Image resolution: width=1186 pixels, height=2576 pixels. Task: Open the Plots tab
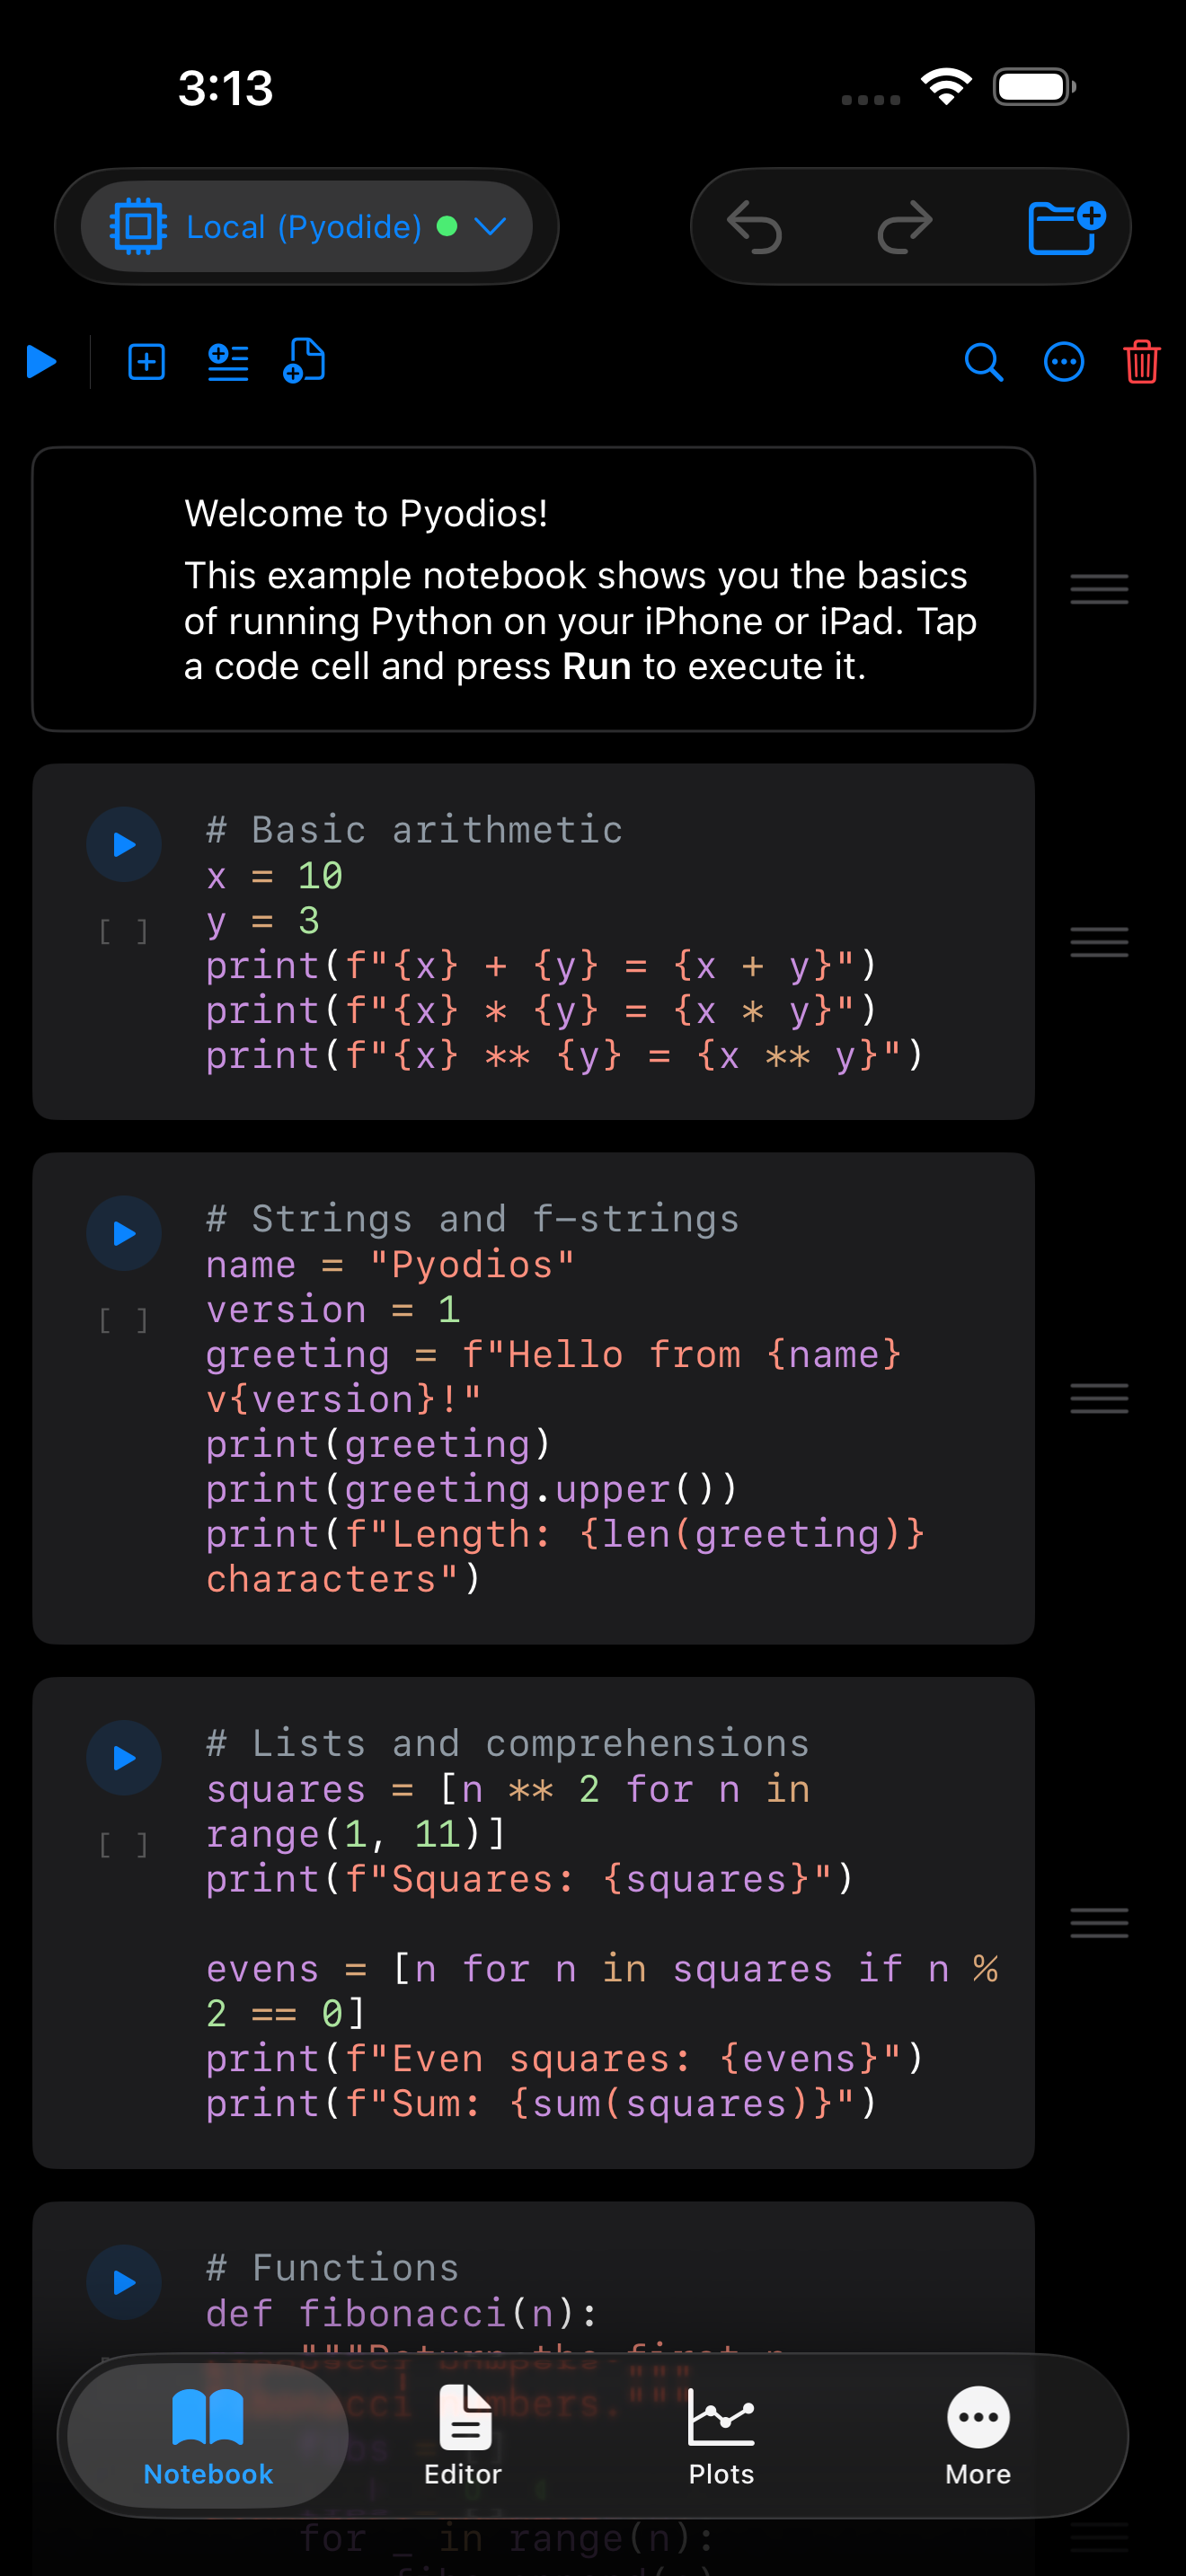pyautogui.click(x=721, y=2436)
